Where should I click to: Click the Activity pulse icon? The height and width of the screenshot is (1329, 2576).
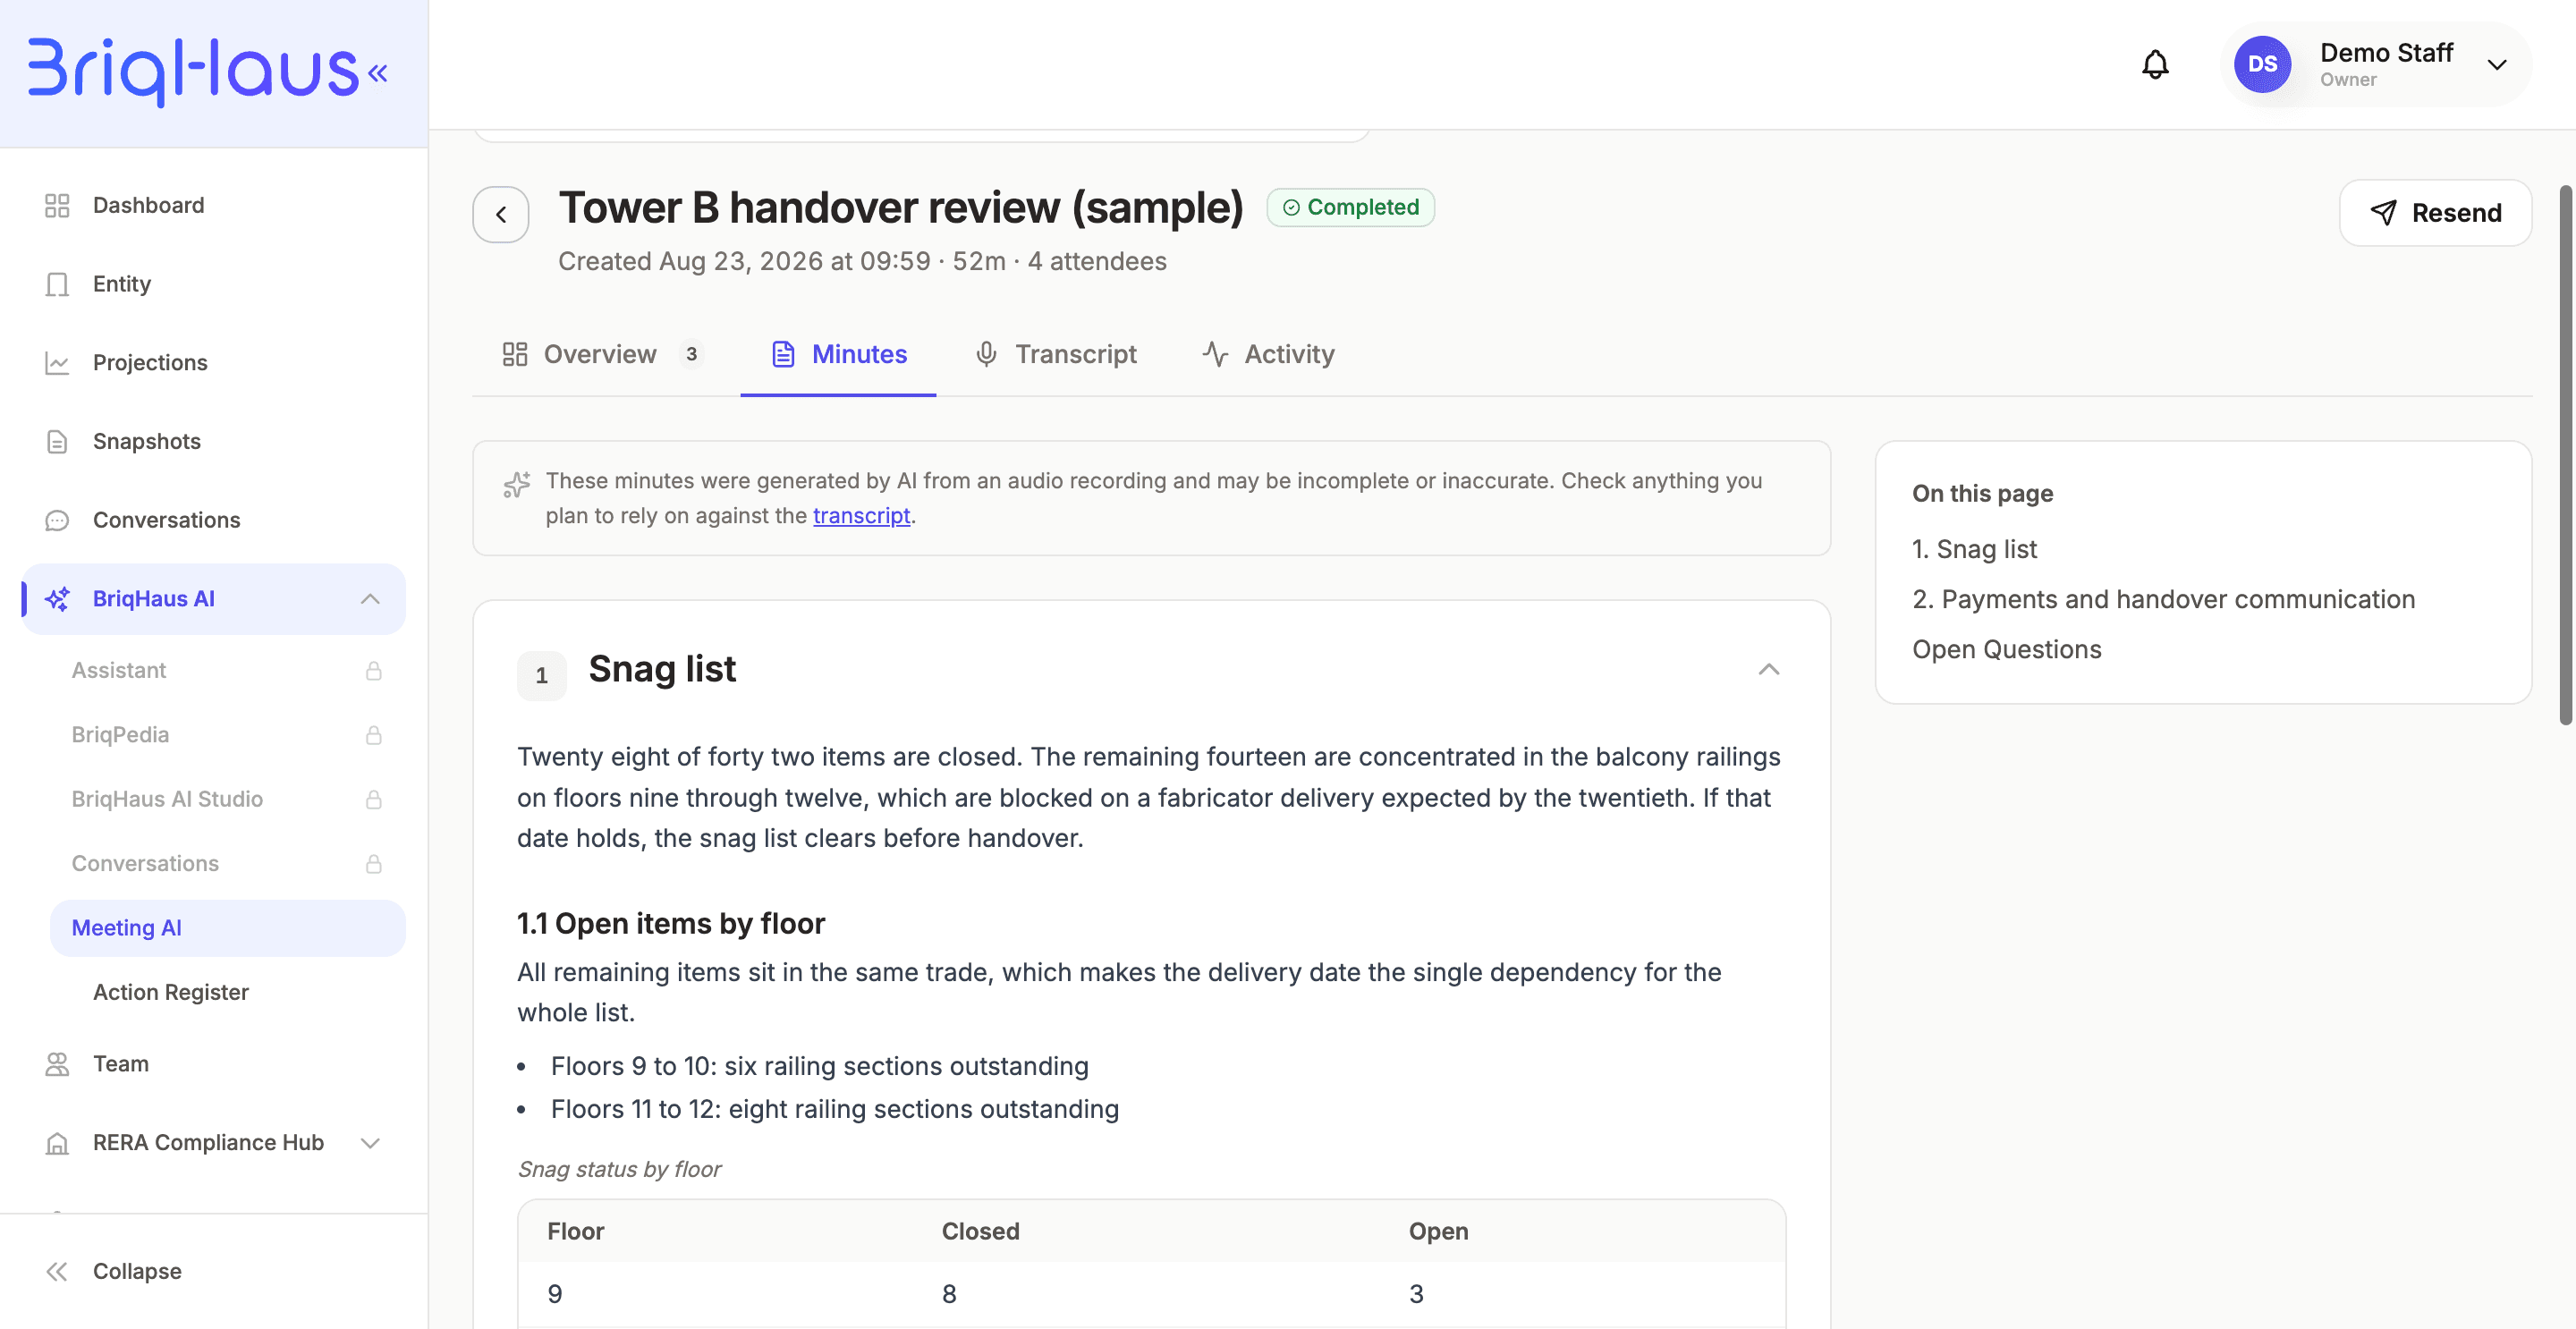(x=1215, y=354)
